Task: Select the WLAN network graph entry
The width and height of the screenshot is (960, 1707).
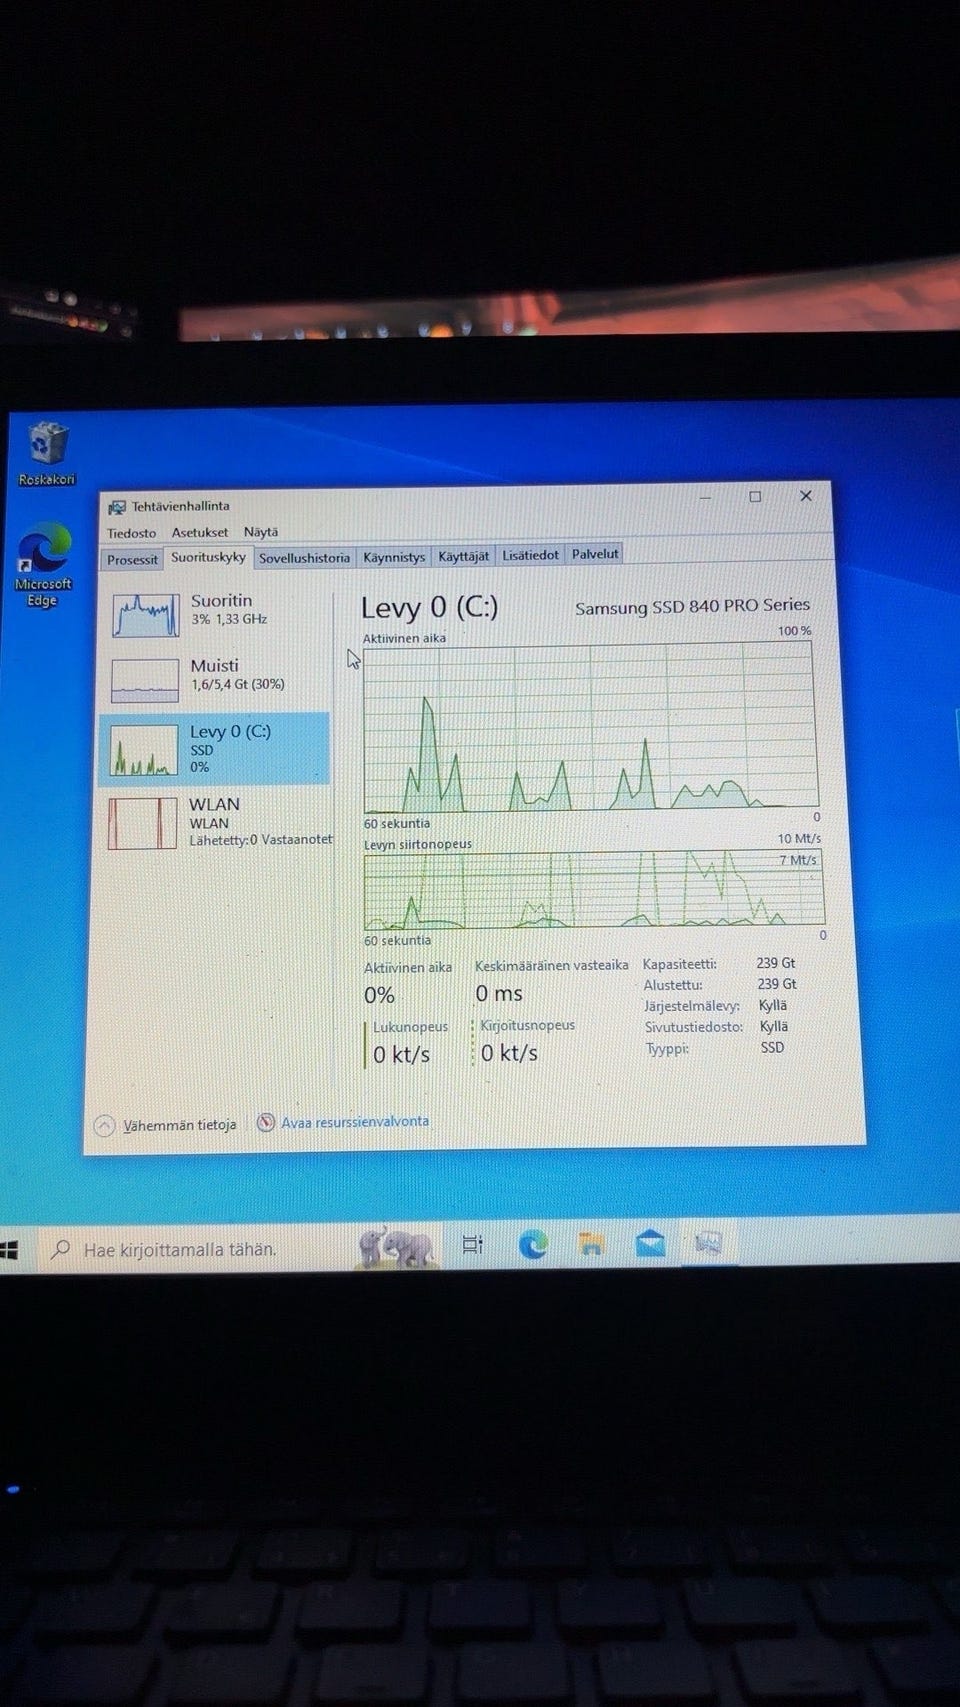Action: [216, 821]
